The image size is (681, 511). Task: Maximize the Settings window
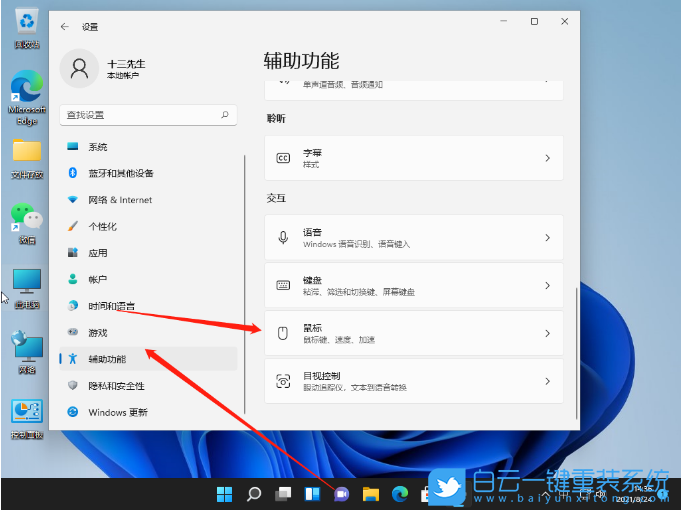[534, 21]
